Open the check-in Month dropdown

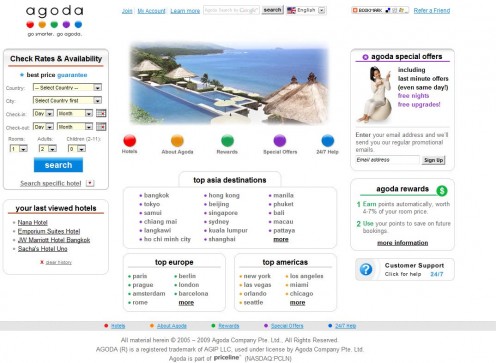pyautogui.click(x=75, y=113)
